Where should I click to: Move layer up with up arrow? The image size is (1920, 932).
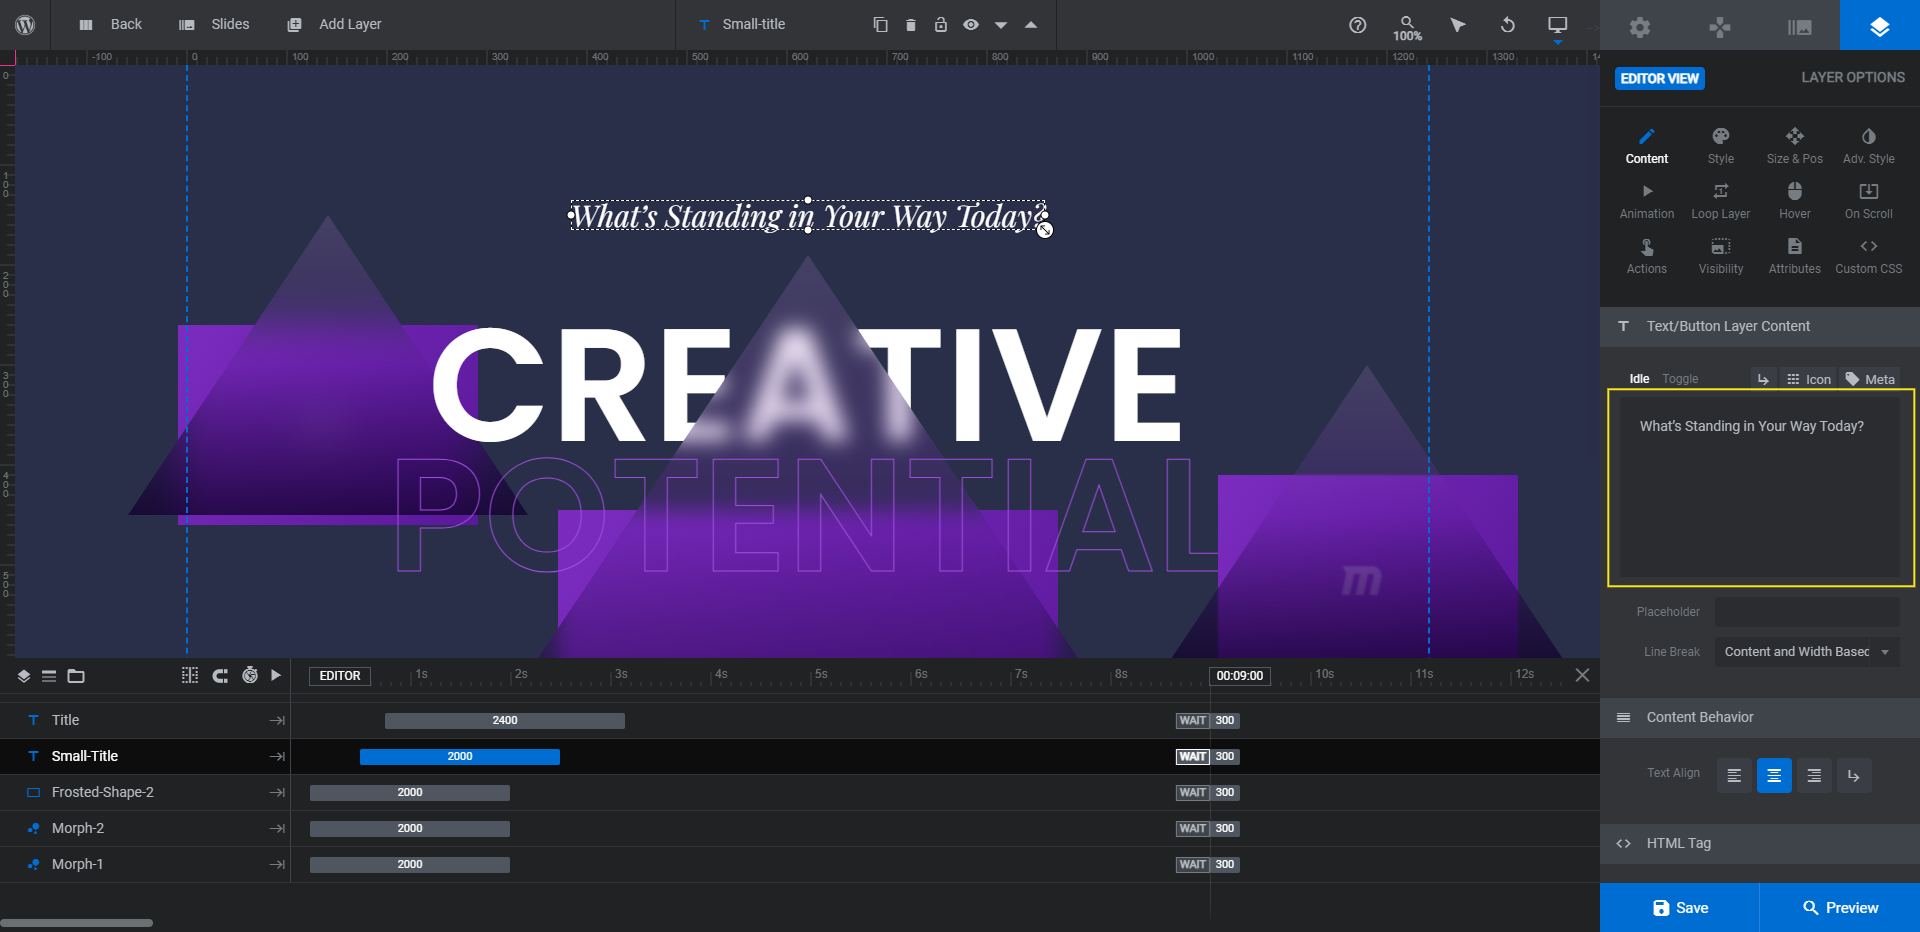coord(1030,25)
